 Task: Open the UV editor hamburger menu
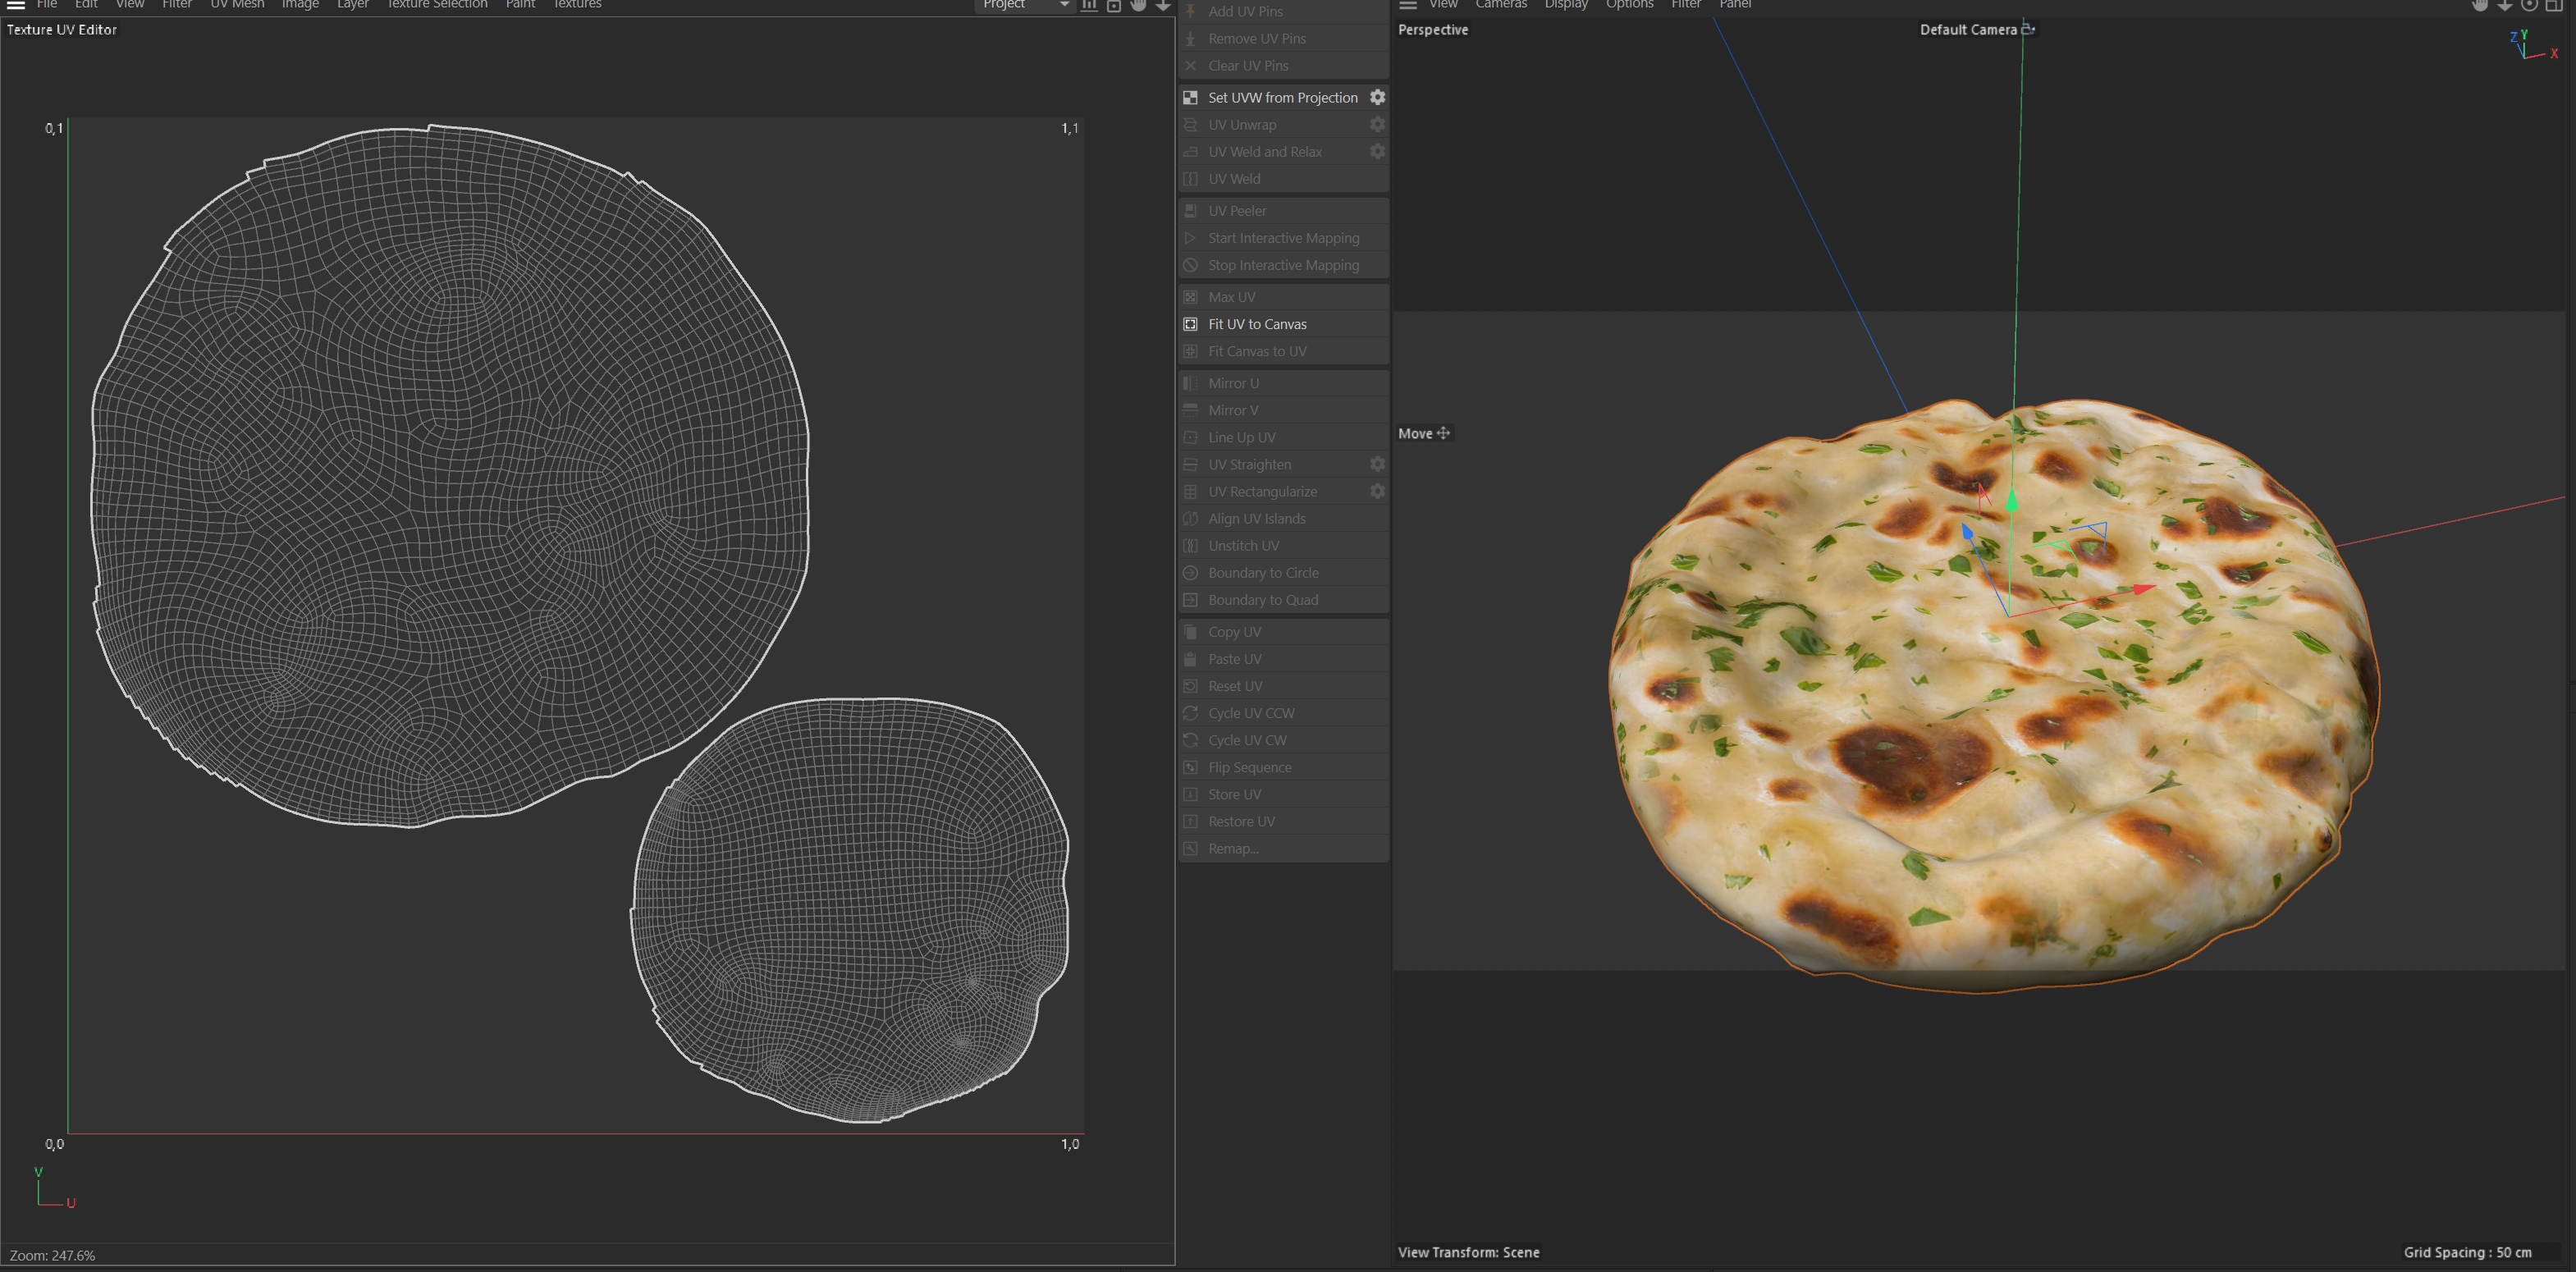(16, 5)
